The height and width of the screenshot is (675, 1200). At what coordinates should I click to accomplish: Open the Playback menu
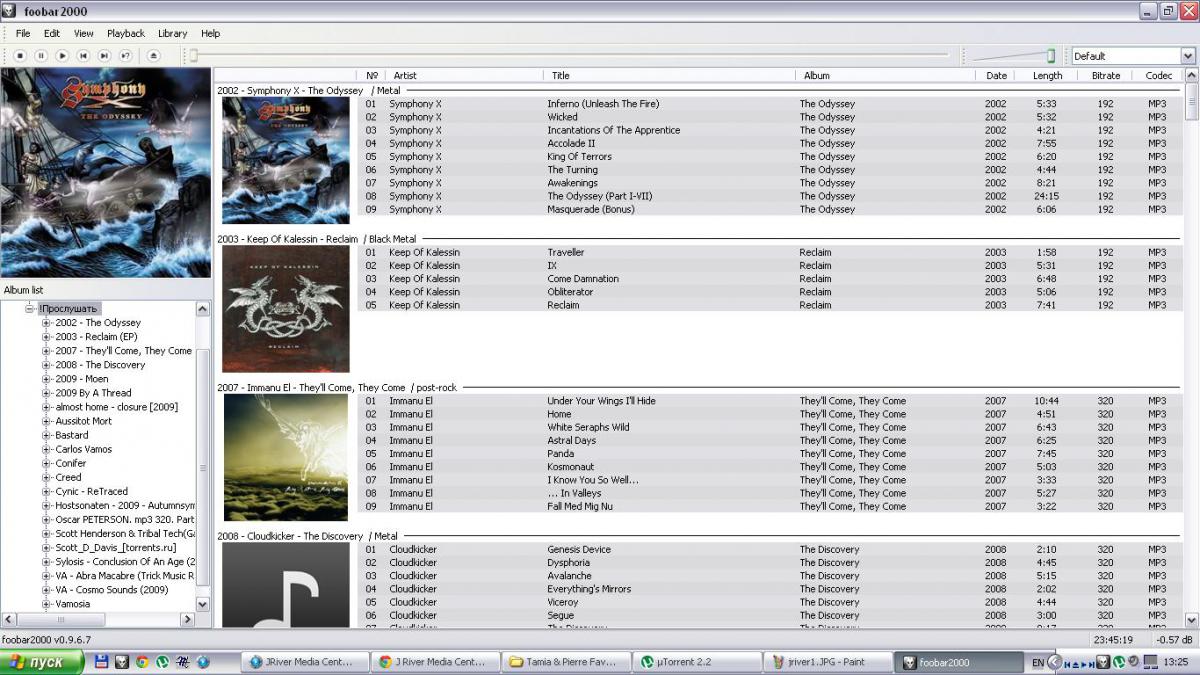pos(126,33)
